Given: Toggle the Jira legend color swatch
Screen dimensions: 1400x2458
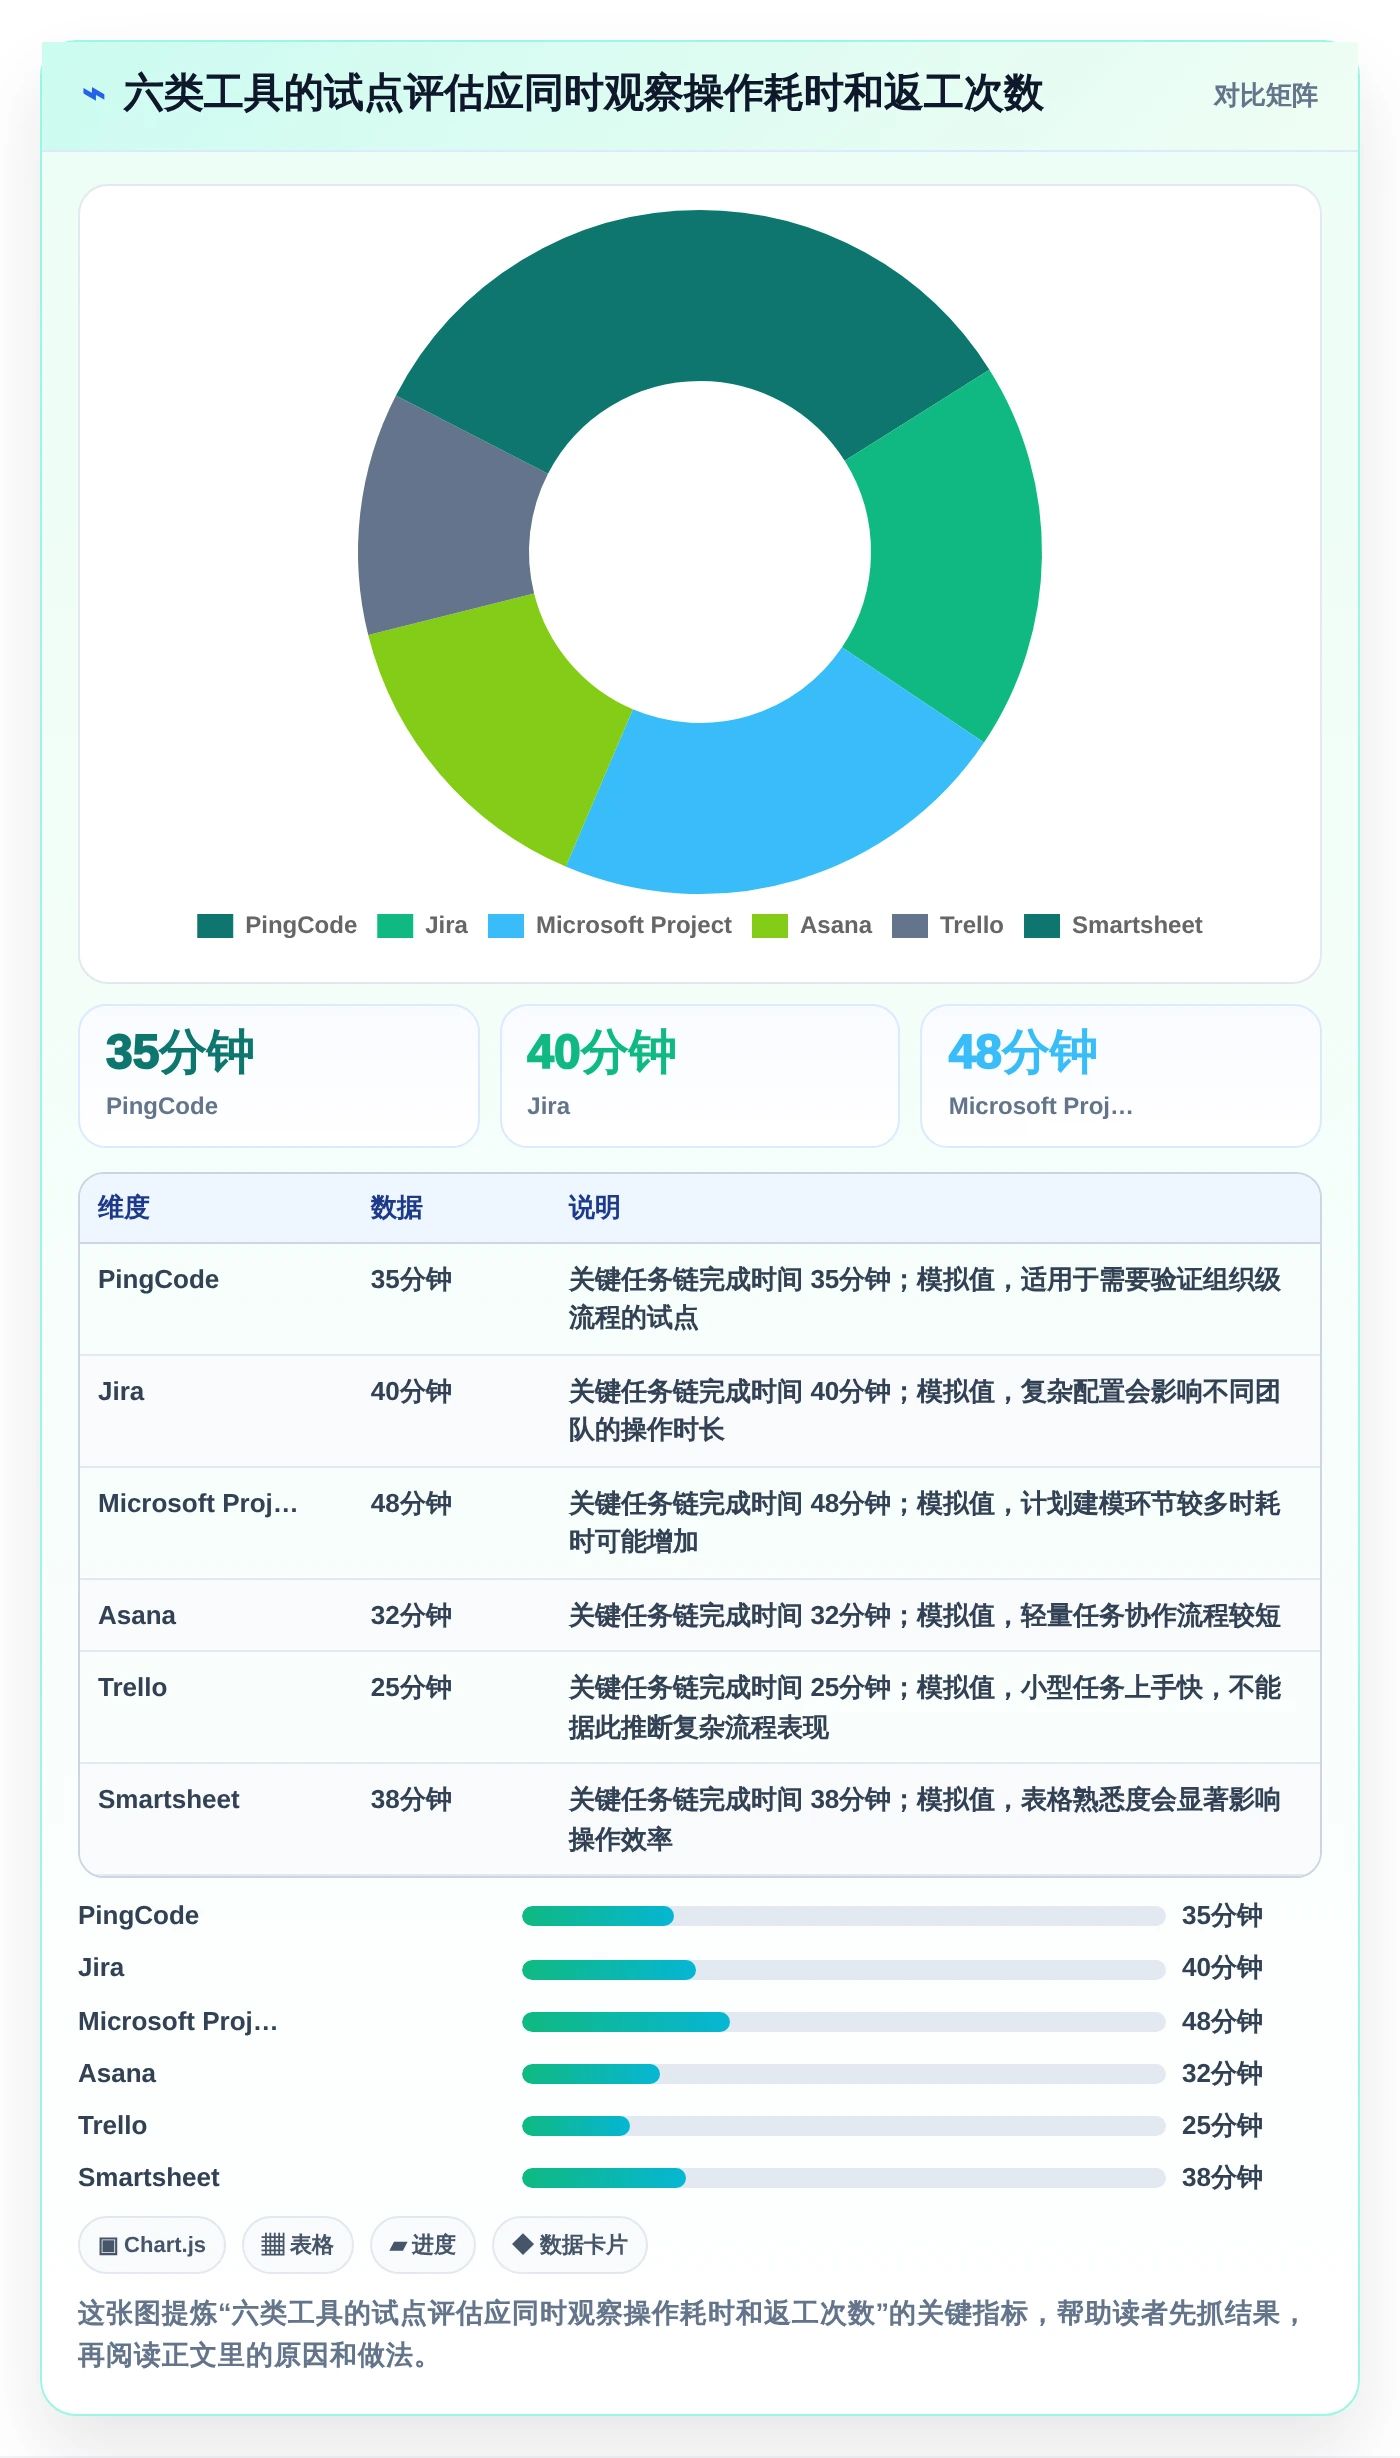Looking at the screenshot, I should [395, 926].
